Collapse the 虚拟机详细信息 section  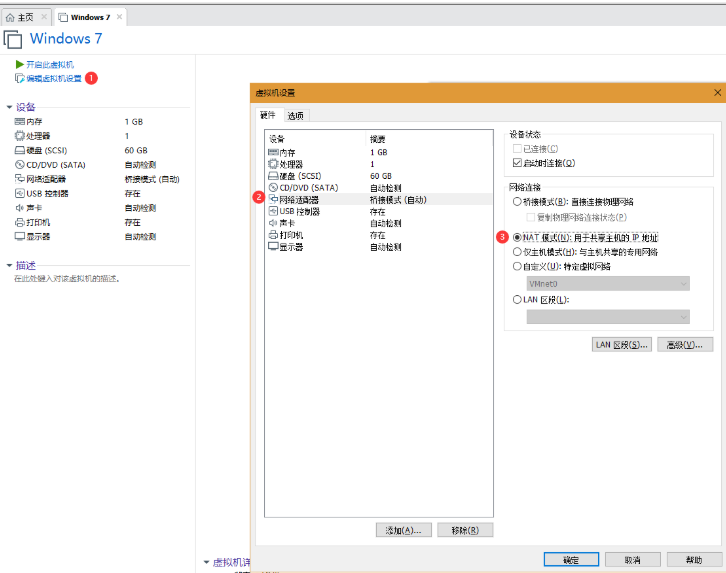coord(207,562)
